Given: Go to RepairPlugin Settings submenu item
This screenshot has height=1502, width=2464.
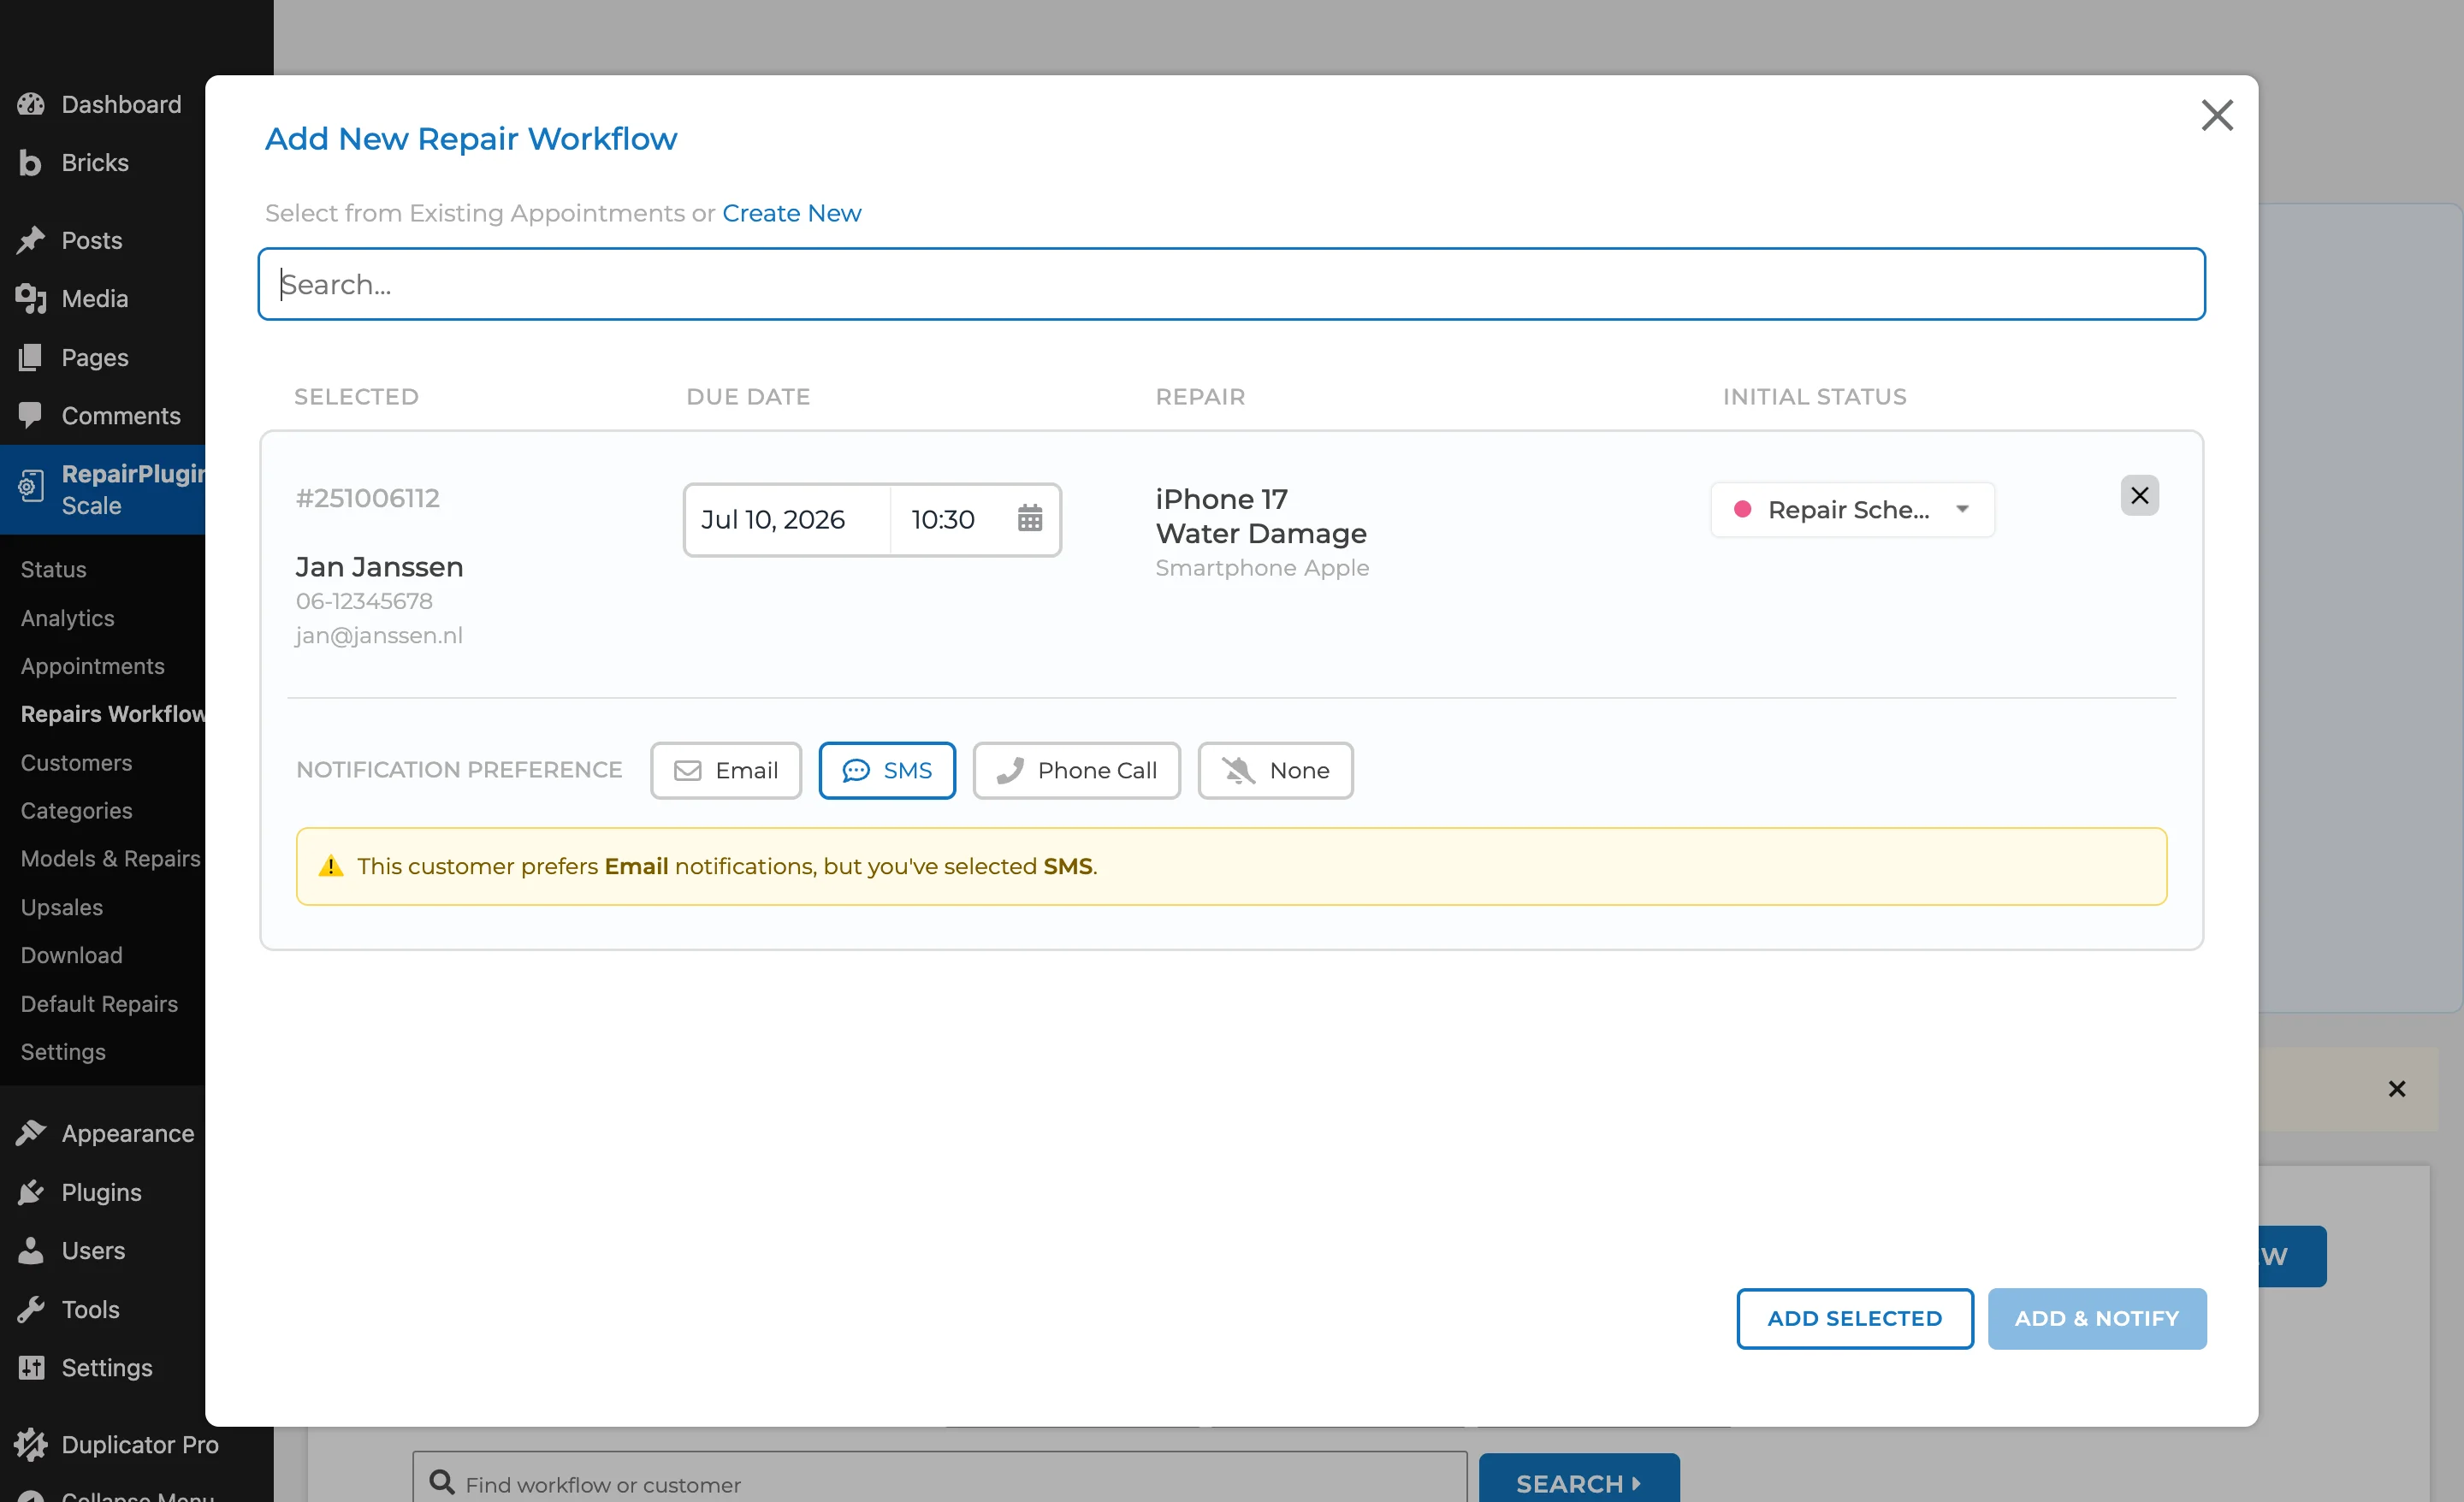Looking at the screenshot, I should tap(63, 1052).
